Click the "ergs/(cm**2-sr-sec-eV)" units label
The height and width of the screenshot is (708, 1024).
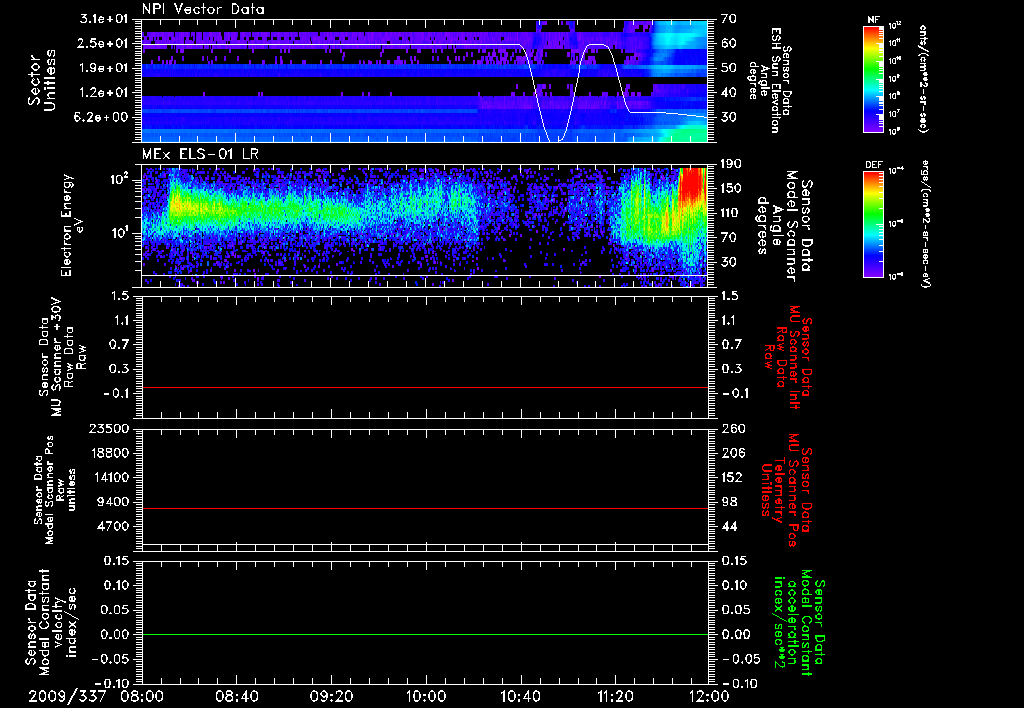click(x=924, y=224)
